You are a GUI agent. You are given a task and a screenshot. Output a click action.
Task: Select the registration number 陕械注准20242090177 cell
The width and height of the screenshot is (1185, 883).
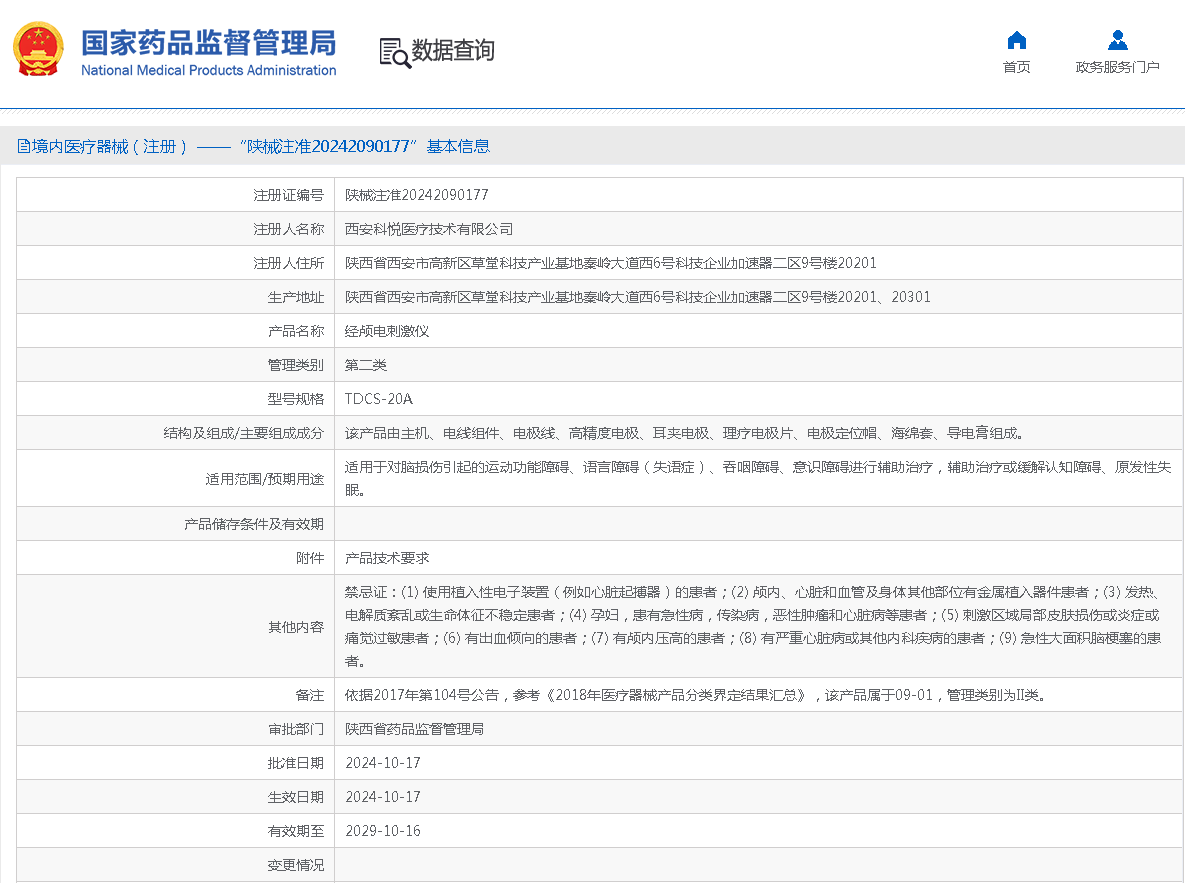(417, 195)
